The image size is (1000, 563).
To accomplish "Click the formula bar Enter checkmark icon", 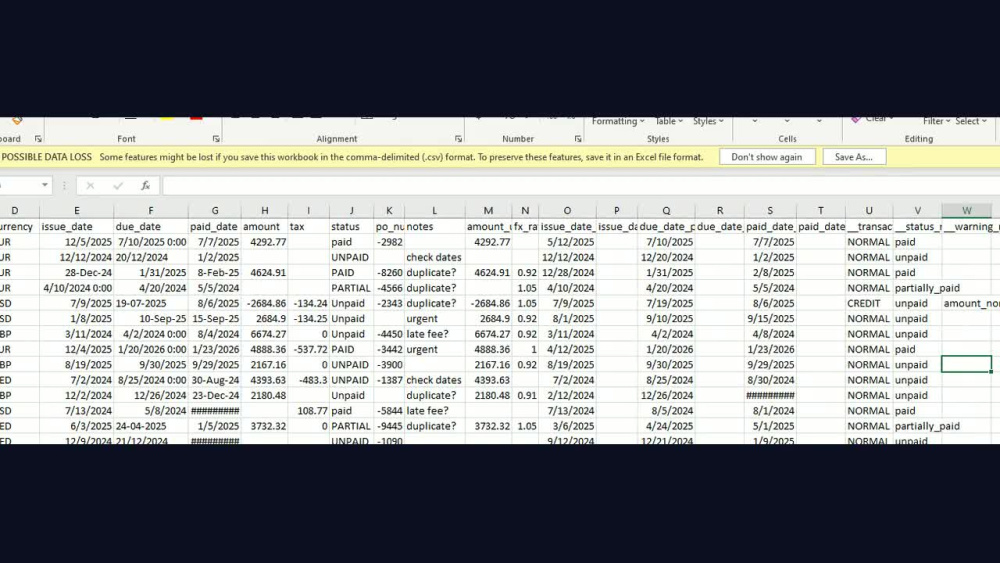I will (118, 186).
